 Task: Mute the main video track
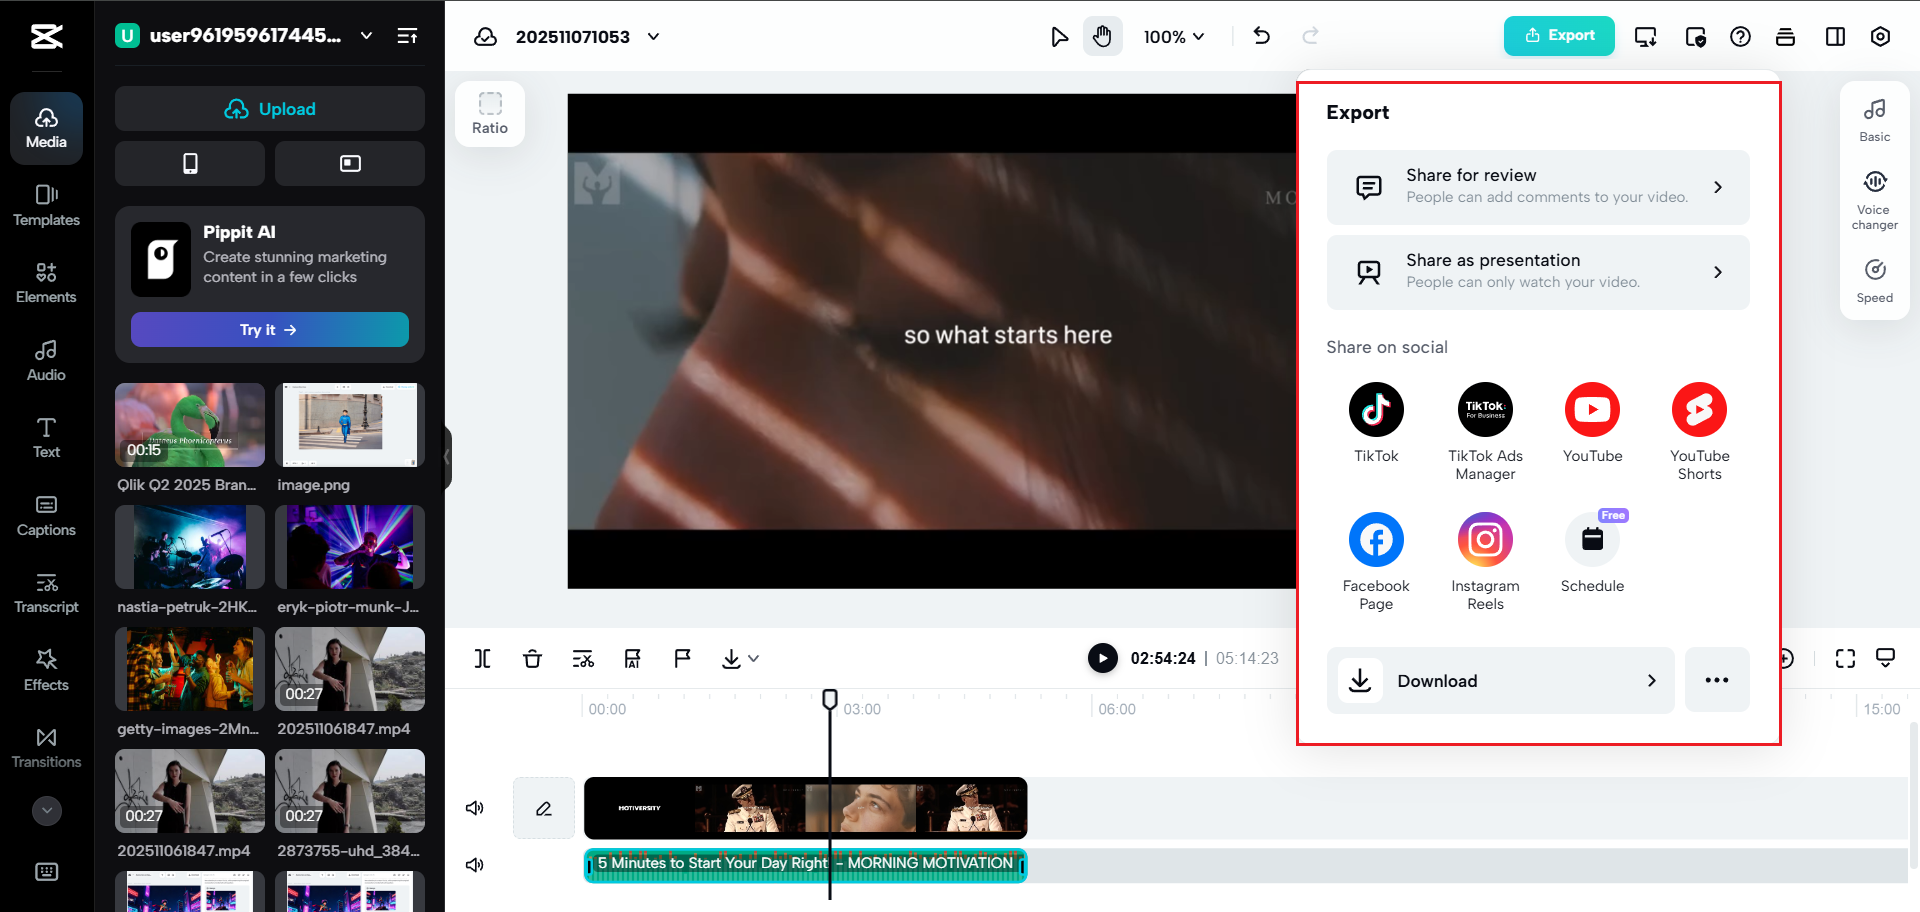tap(475, 807)
